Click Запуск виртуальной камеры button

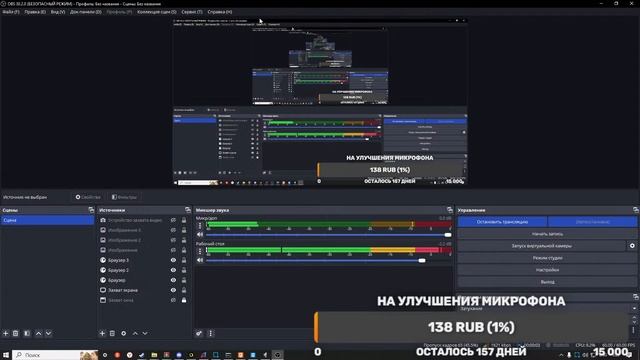coord(542,246)
